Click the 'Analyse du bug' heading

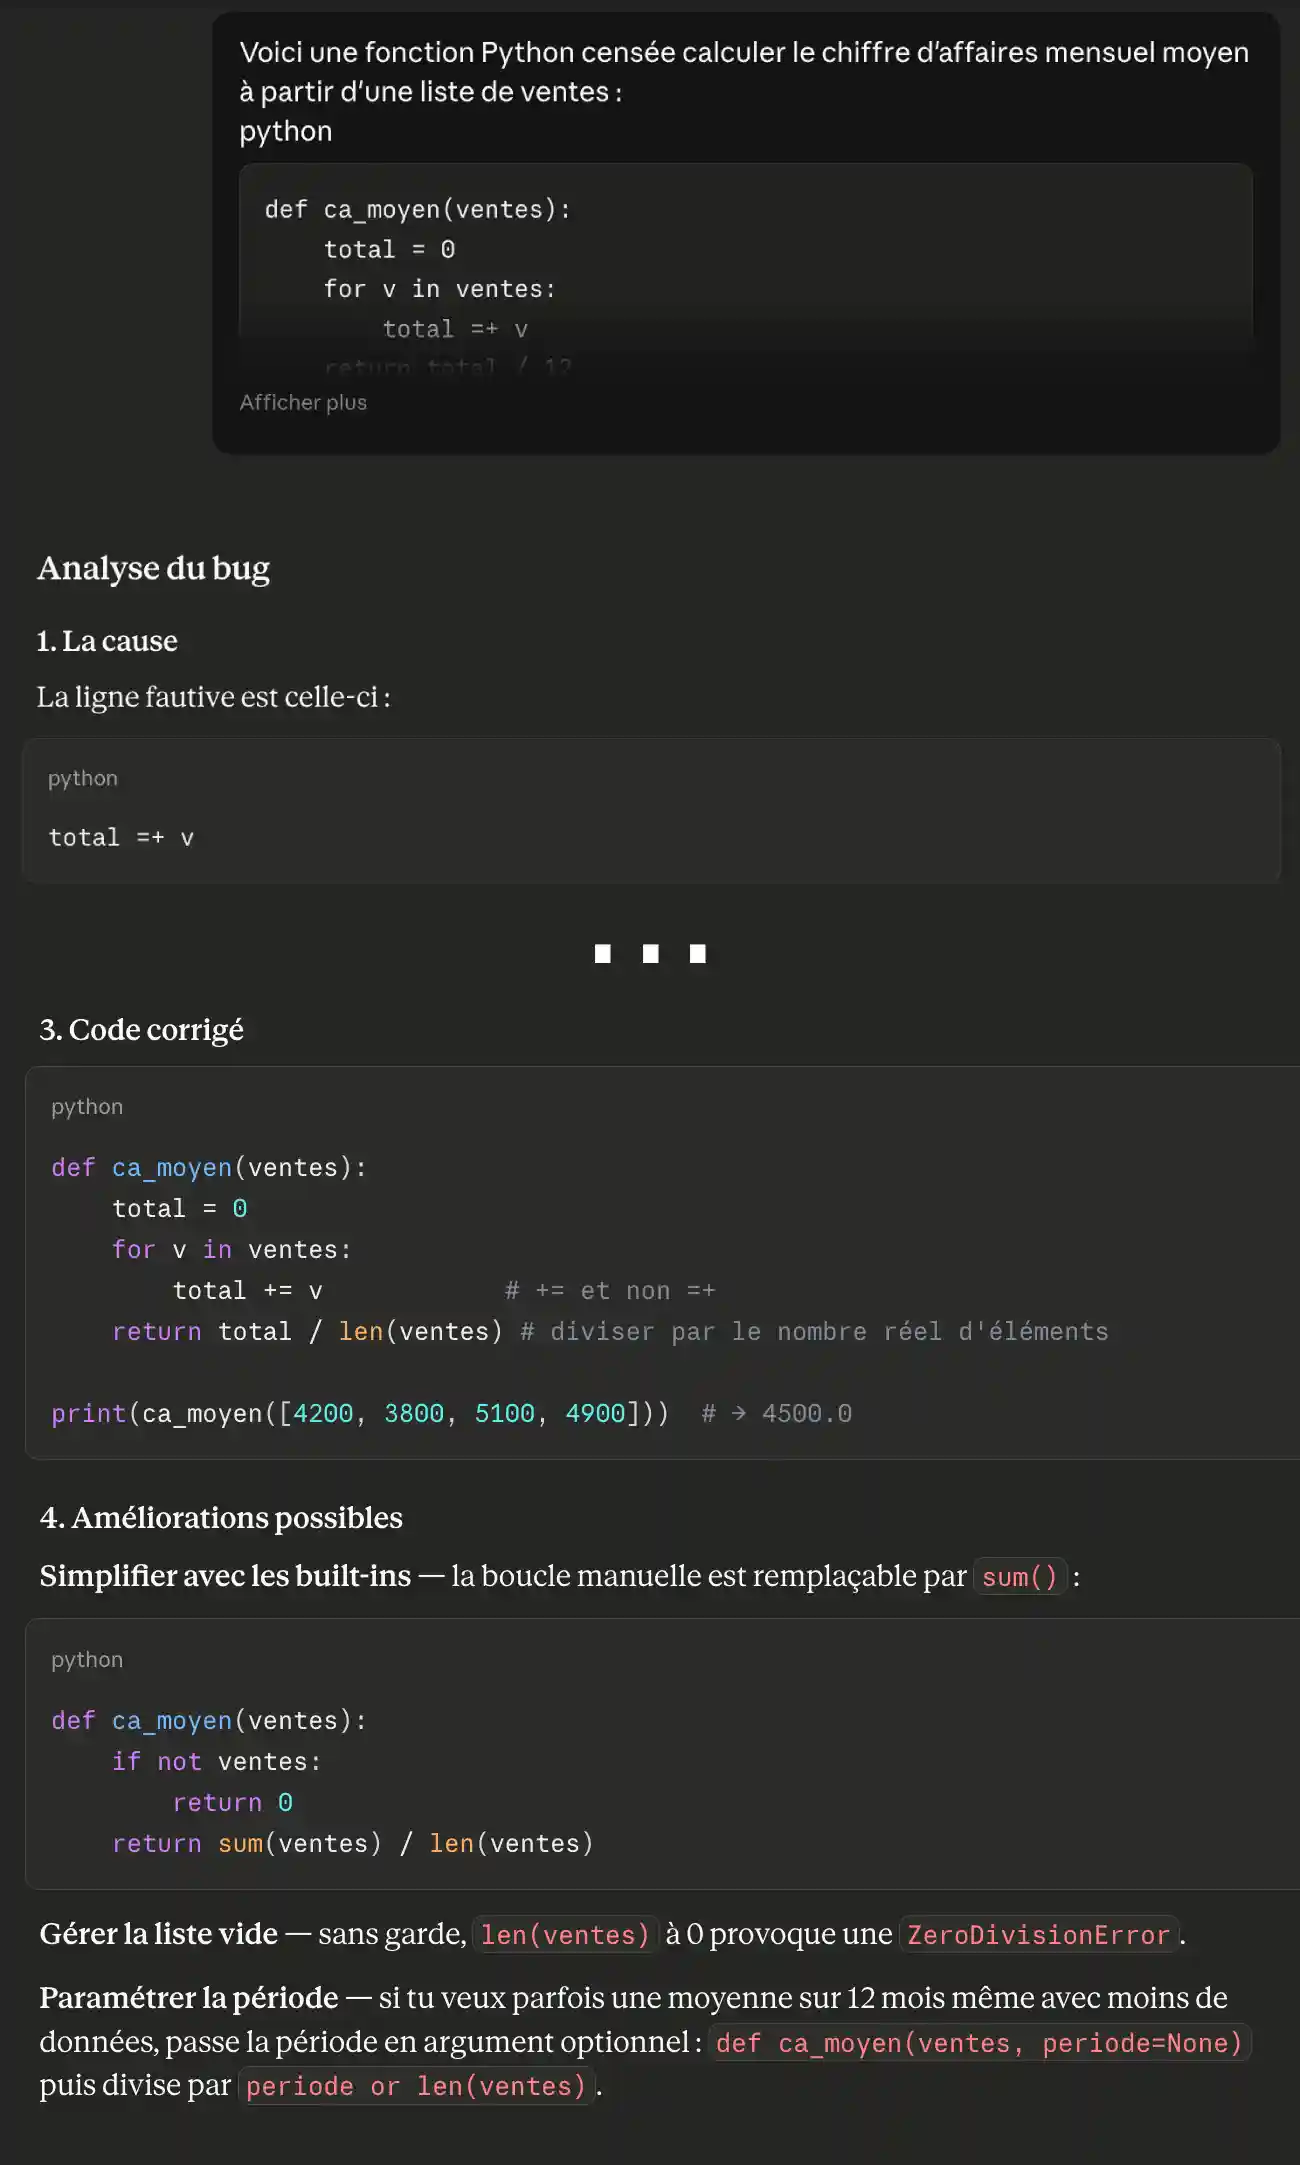click(x=154, y=569)
